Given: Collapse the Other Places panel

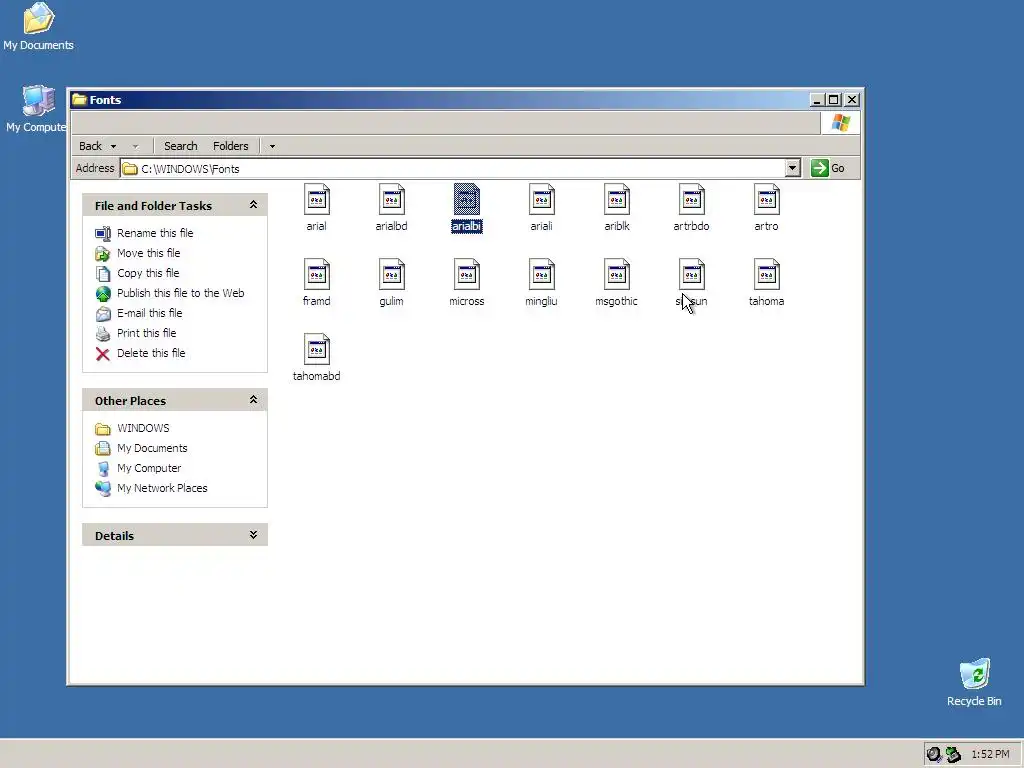Looking at the screenshot, I should [253, 400].
